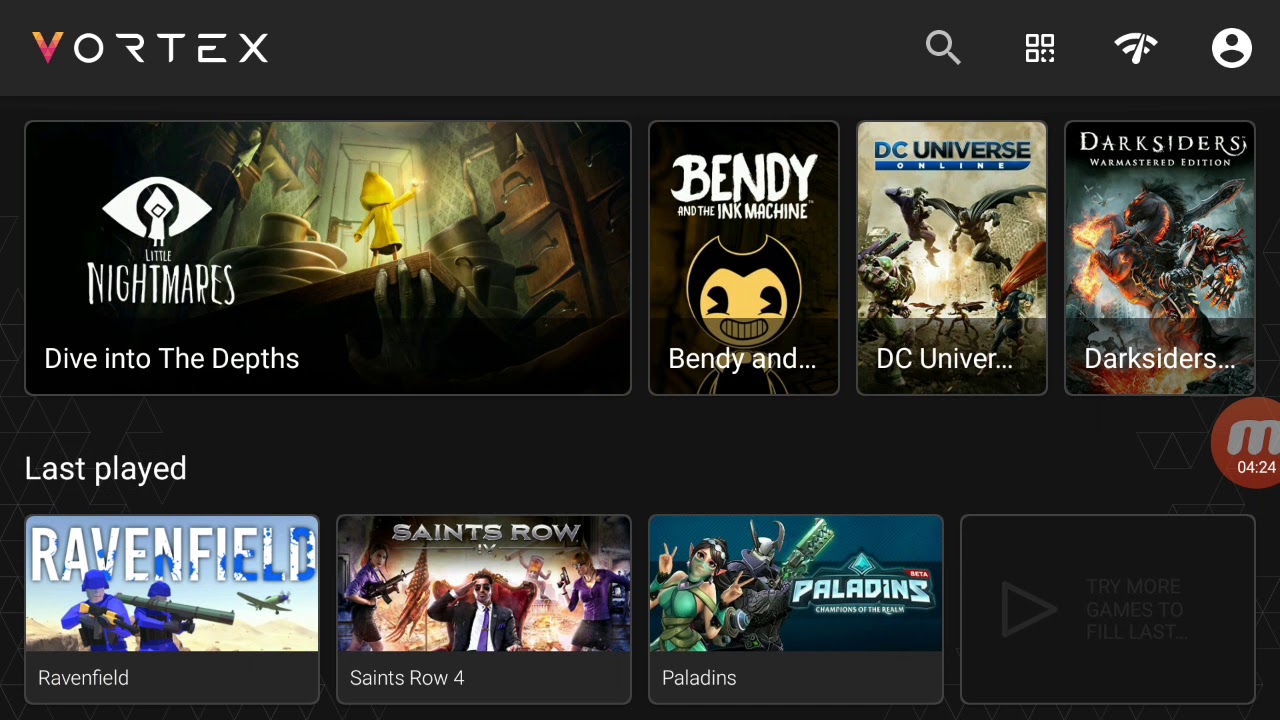
Task: Click the 'Dive into The Depths' caption
Action: click(172, 358)
